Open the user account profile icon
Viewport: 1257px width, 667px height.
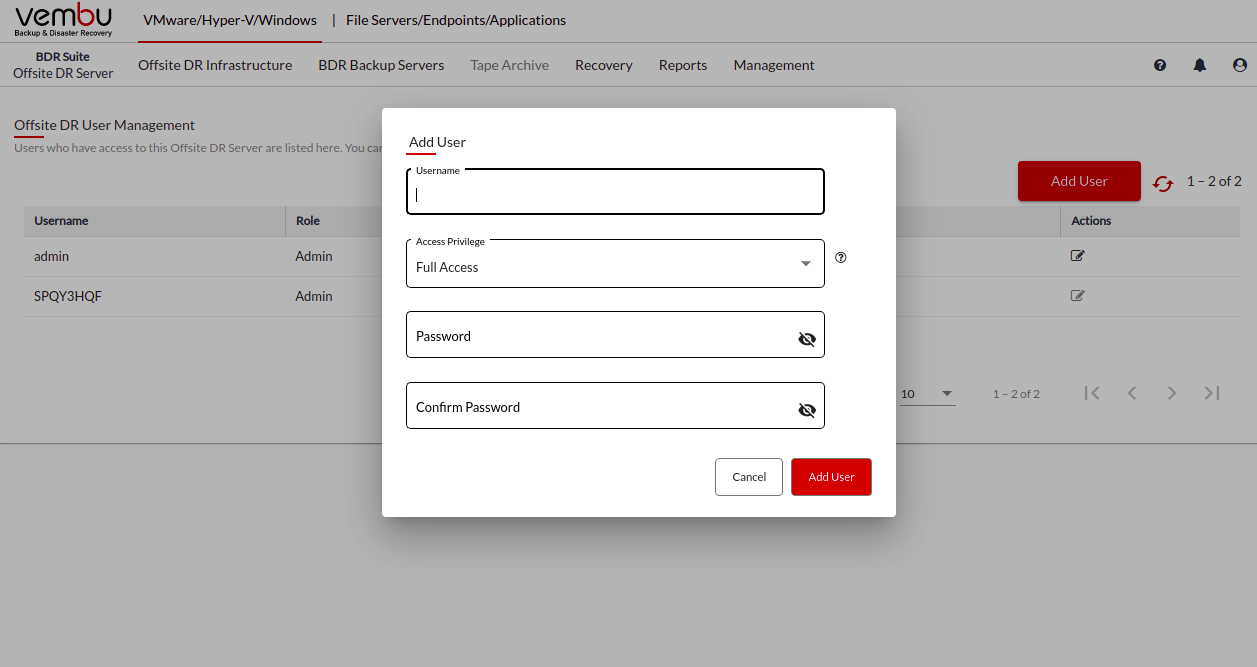click(1240, 65)
